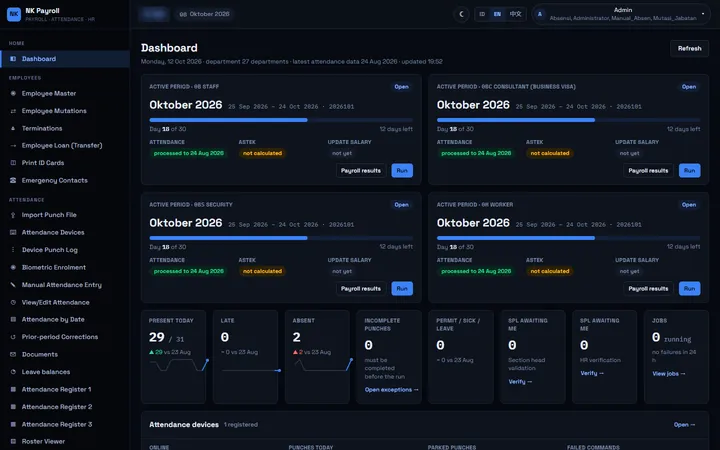Click the Manual Attendance Entry pencil icon

13,284
